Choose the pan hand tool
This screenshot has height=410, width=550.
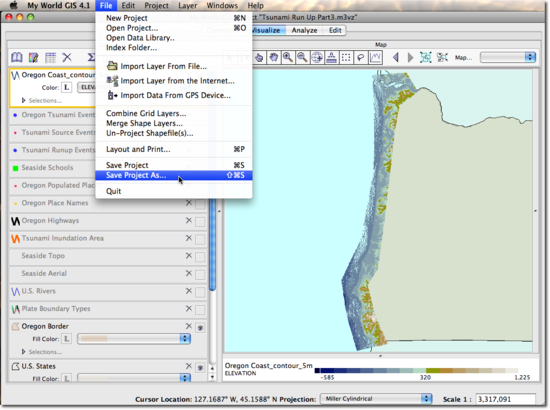[274, 57]
